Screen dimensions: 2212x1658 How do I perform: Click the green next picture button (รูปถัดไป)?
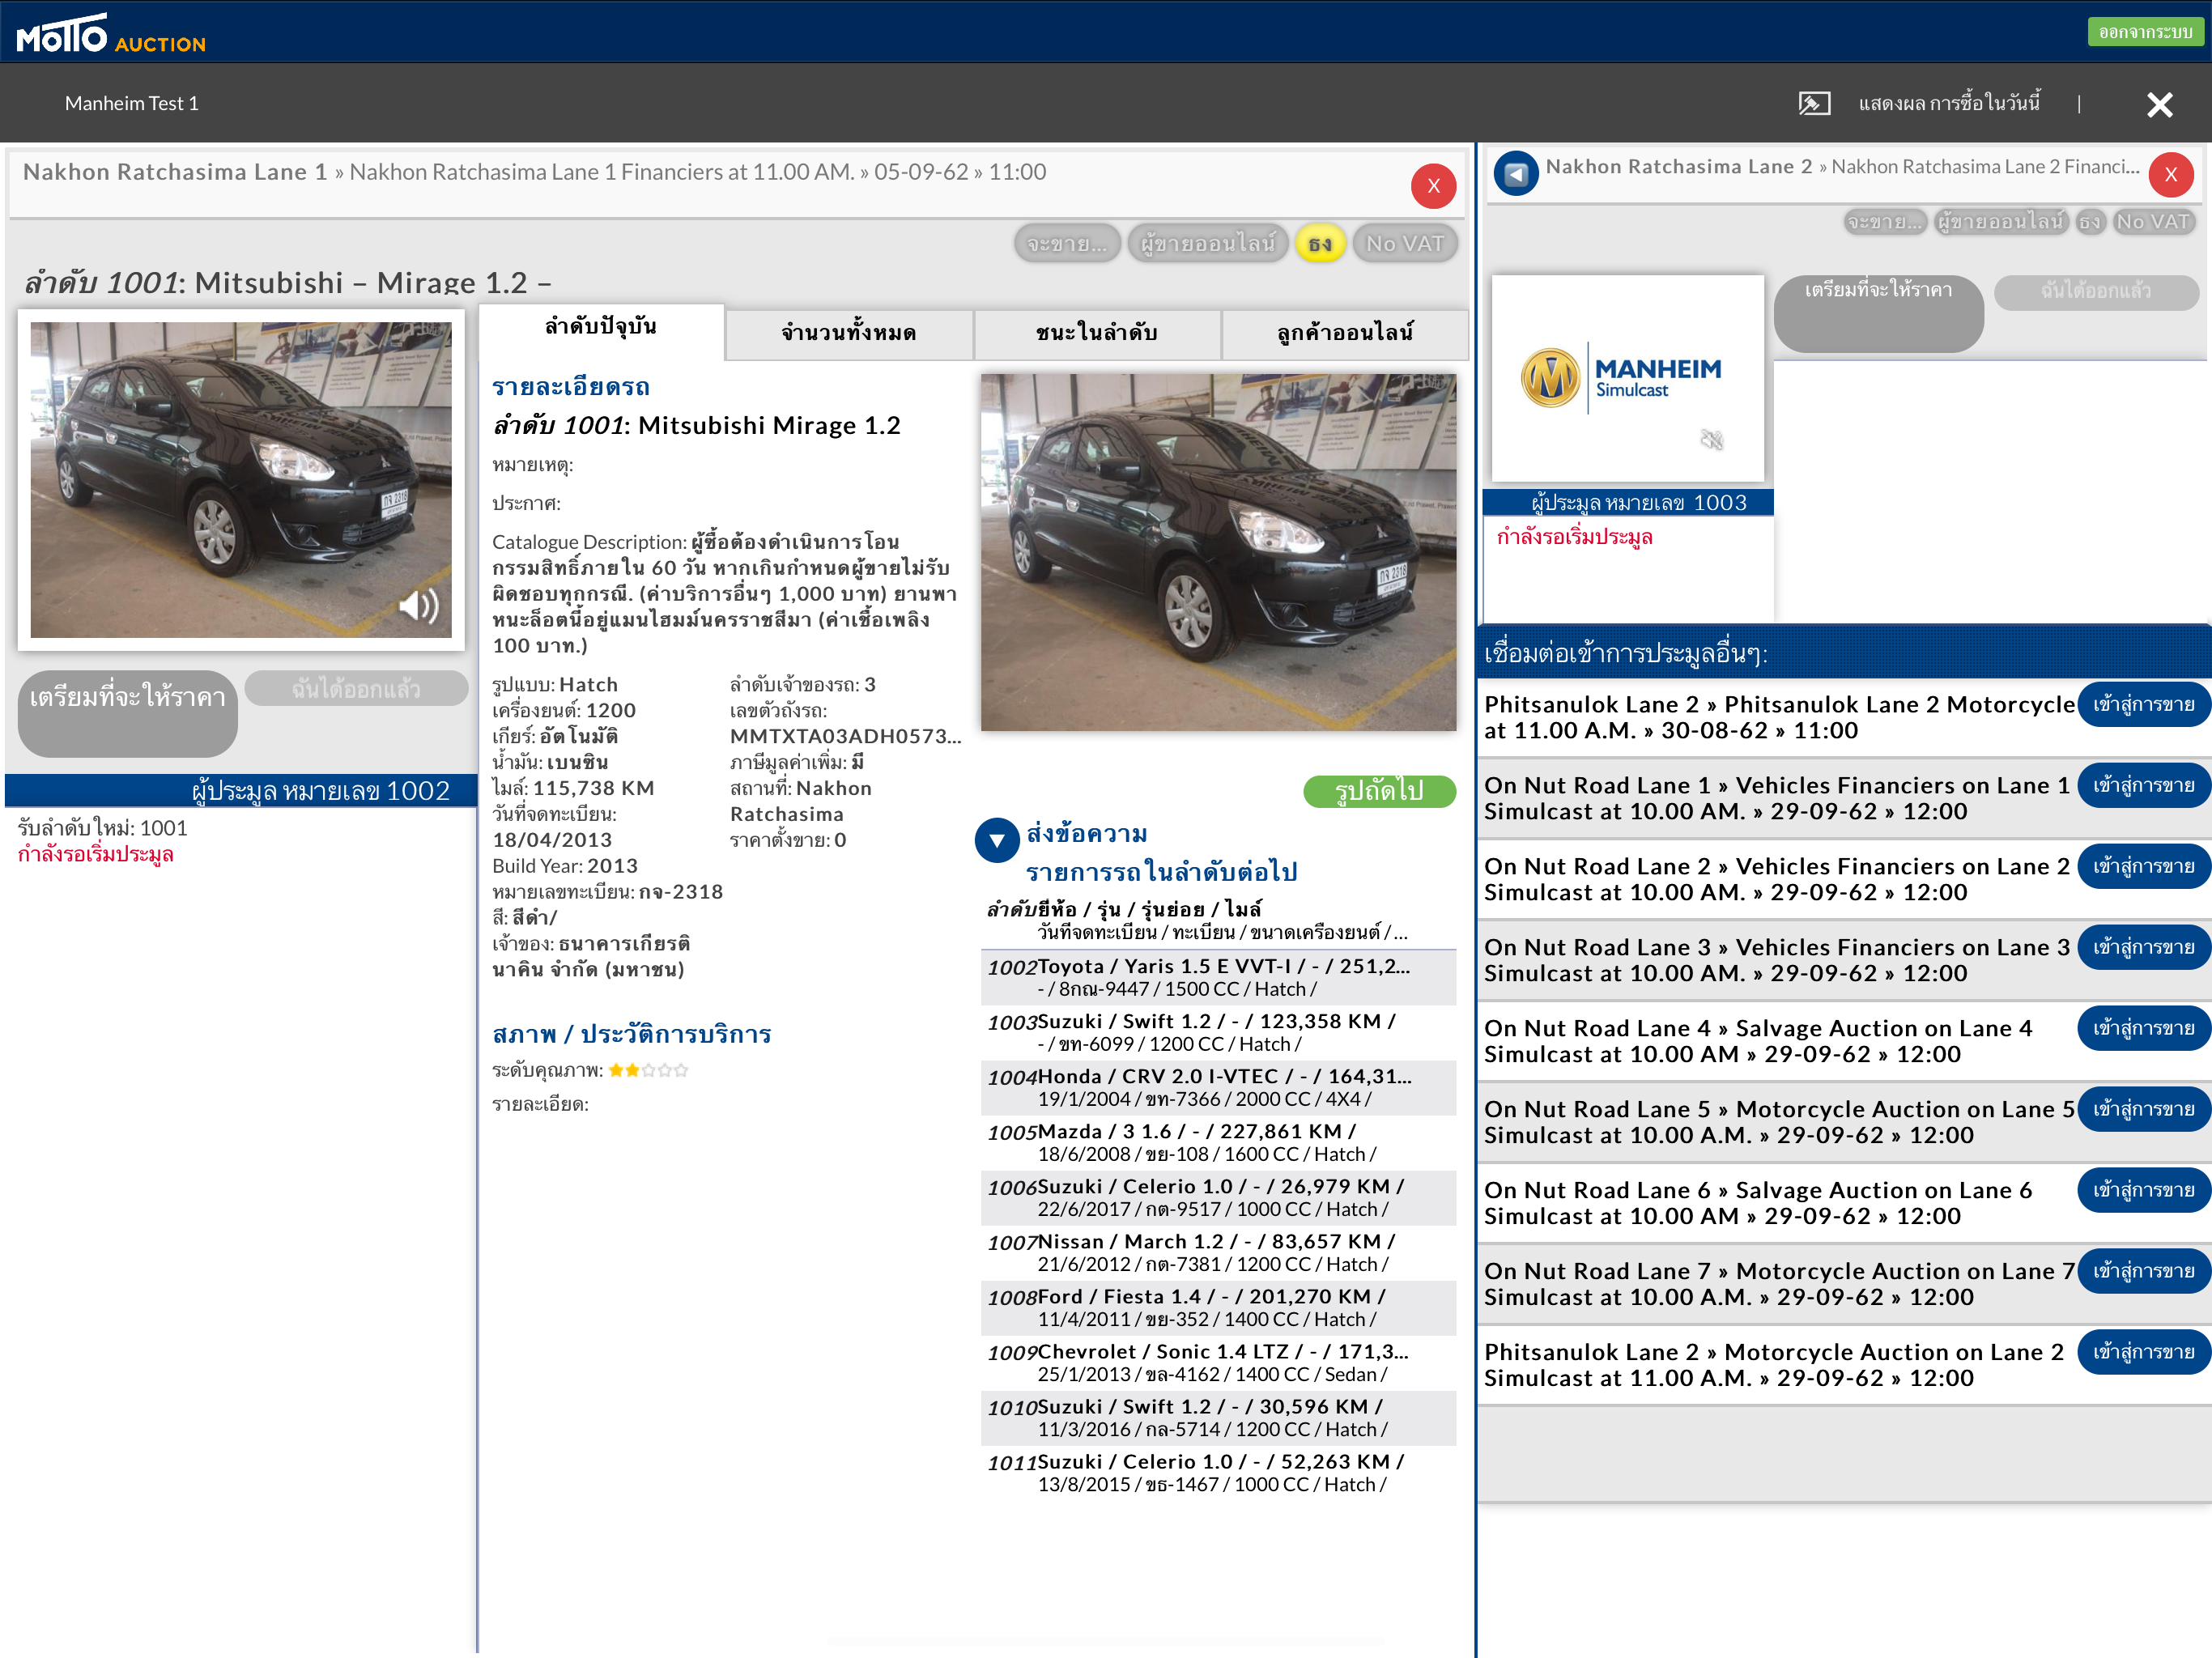1379,791
